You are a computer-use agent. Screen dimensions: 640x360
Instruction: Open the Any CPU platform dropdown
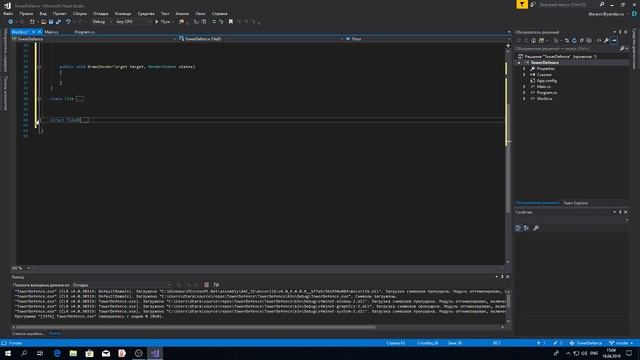tap(133, 22)
